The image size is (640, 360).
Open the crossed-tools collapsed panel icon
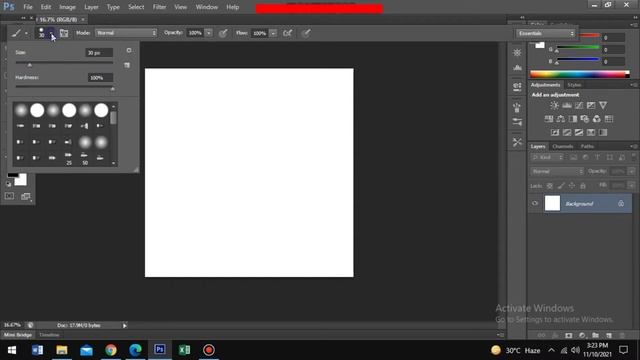coord(517,142)
